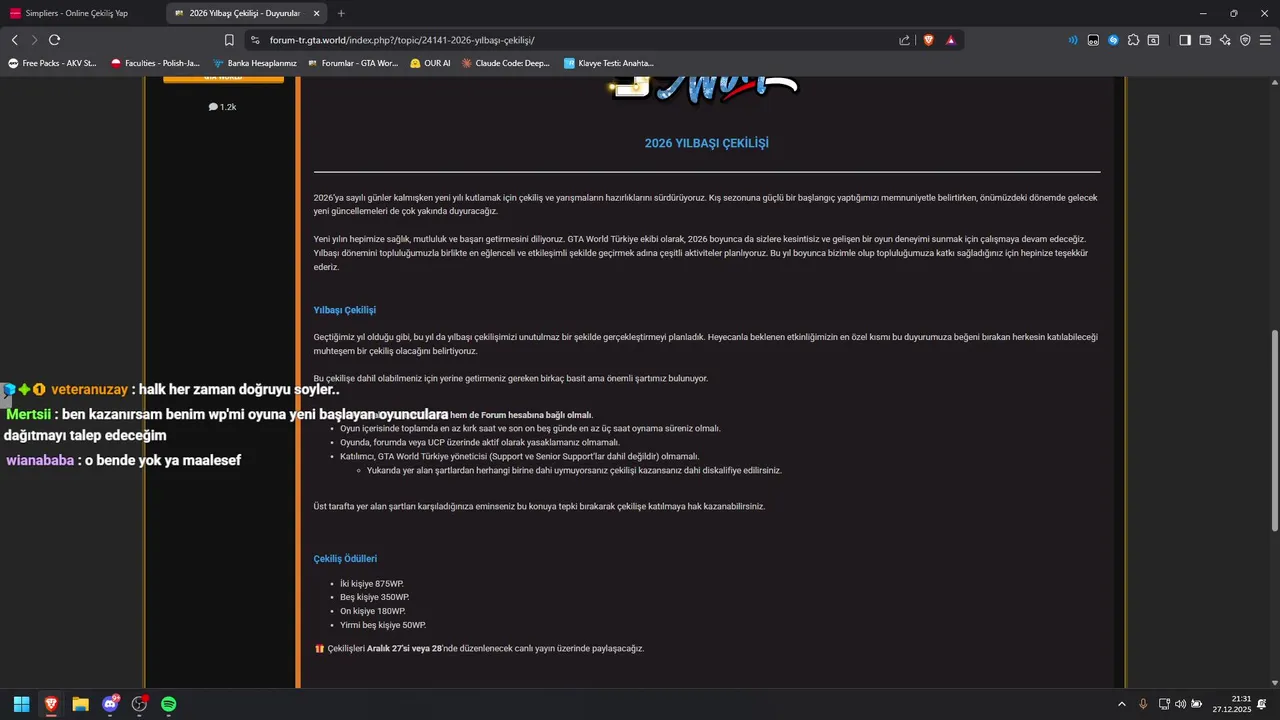Open site settings icon beside URL
The width and height of the screenshot is (1280, 720).
(255, 40)
